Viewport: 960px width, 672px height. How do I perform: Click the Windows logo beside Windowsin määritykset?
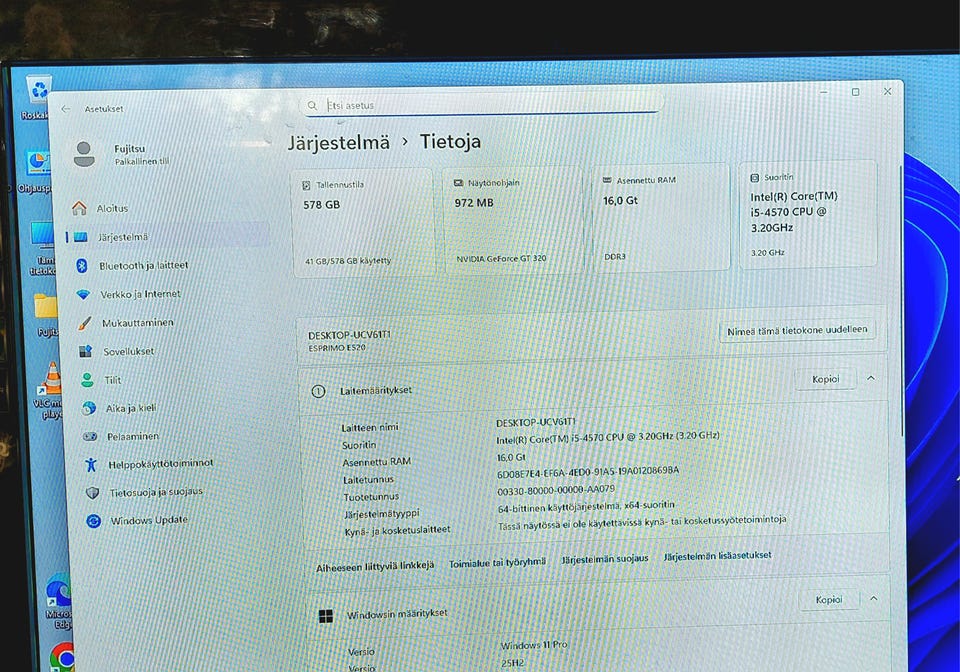pos(326,616)
